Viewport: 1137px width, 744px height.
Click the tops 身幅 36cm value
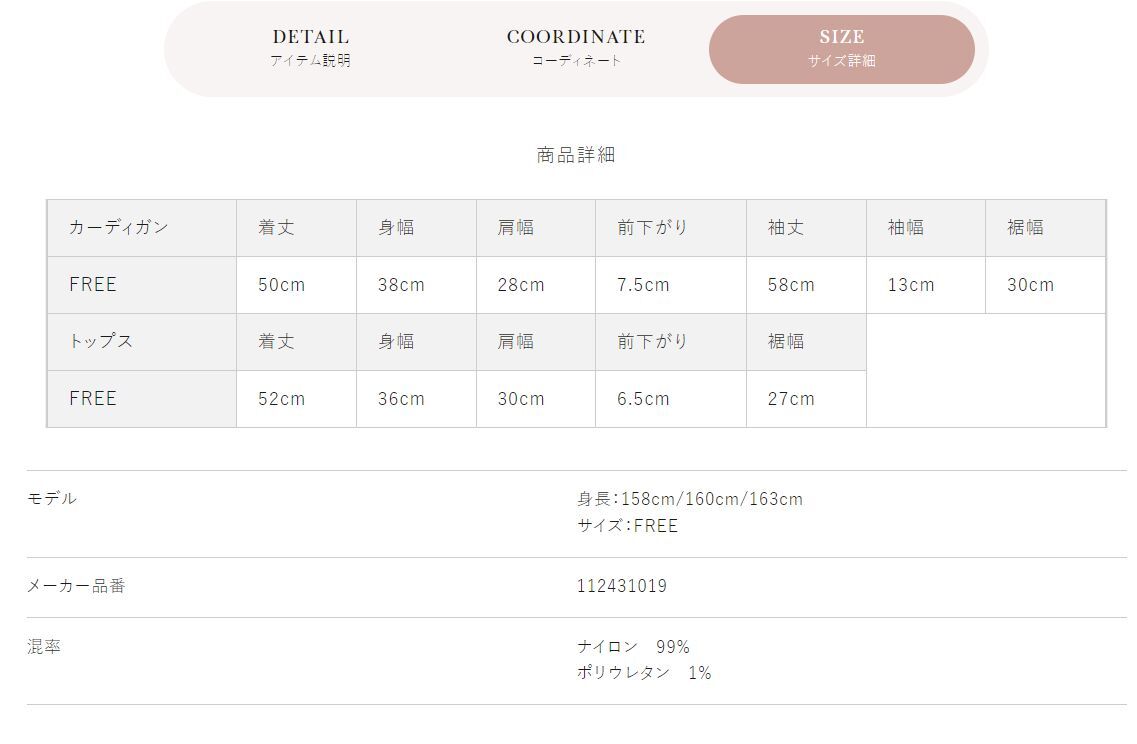pyautogui.click(x=401, y=399)
